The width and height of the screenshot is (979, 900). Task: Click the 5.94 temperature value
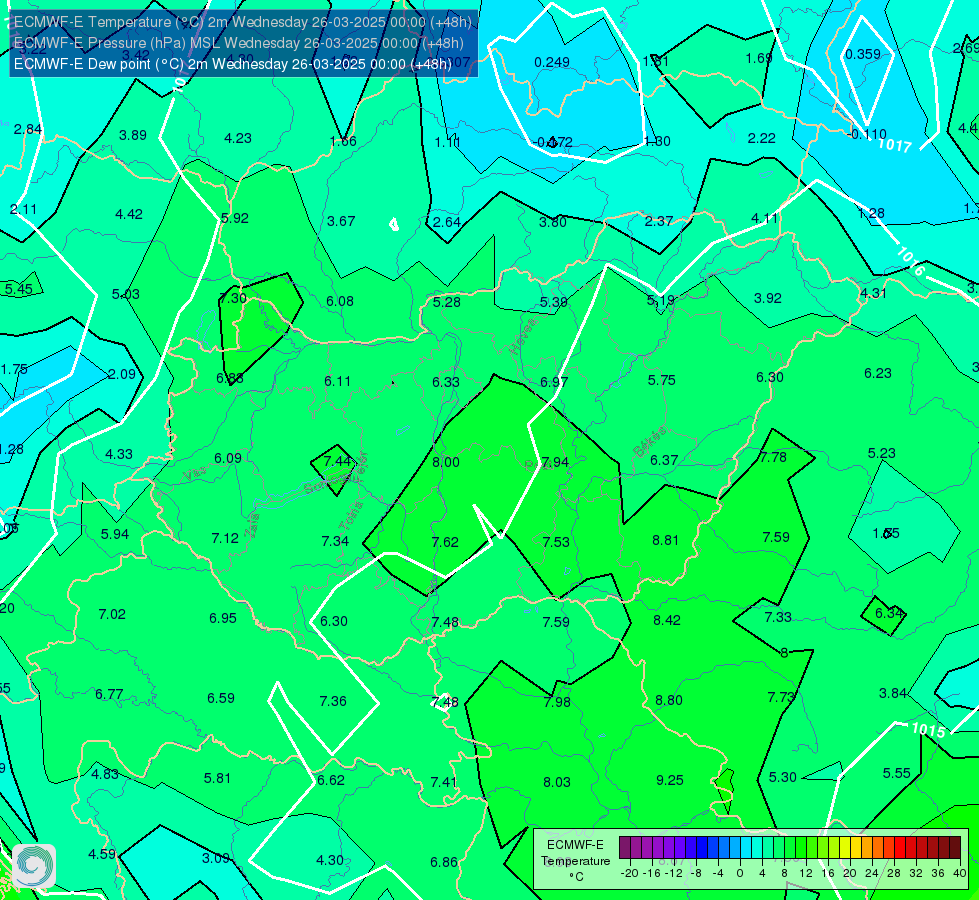115,534
